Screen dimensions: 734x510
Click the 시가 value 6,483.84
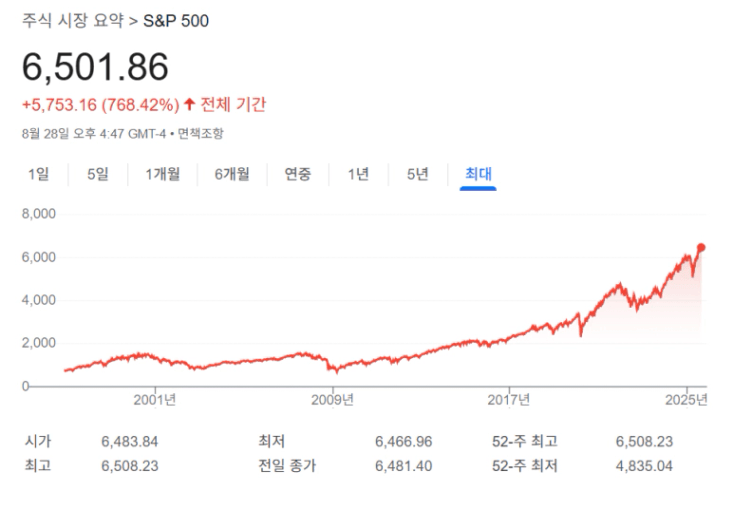(130, 441)
